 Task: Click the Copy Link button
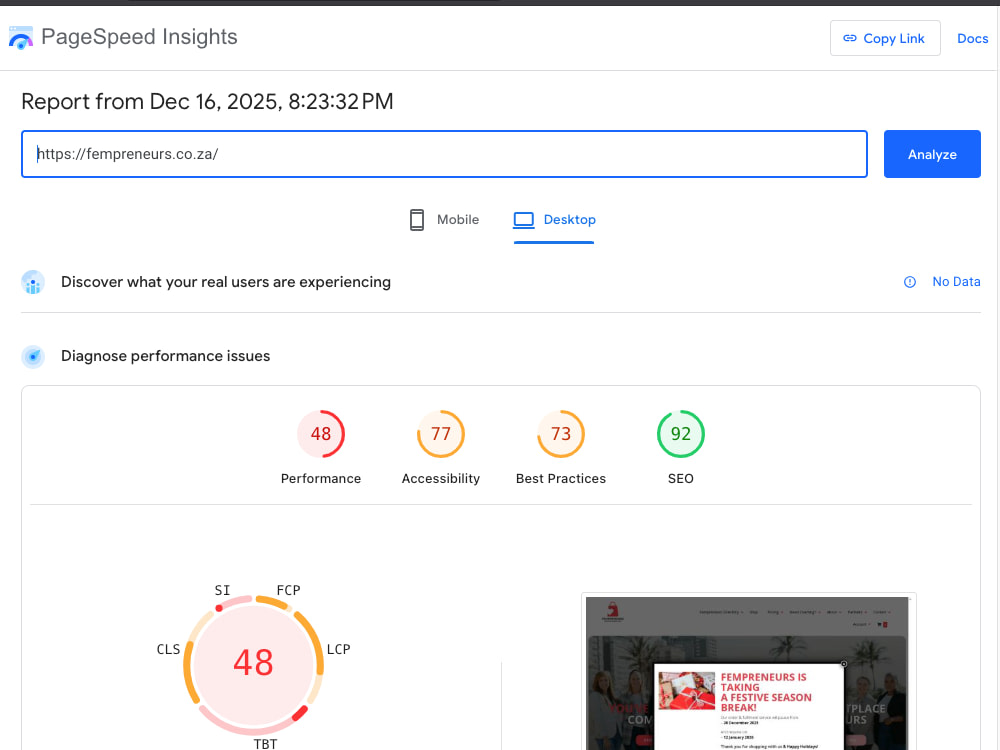[885, 38]
